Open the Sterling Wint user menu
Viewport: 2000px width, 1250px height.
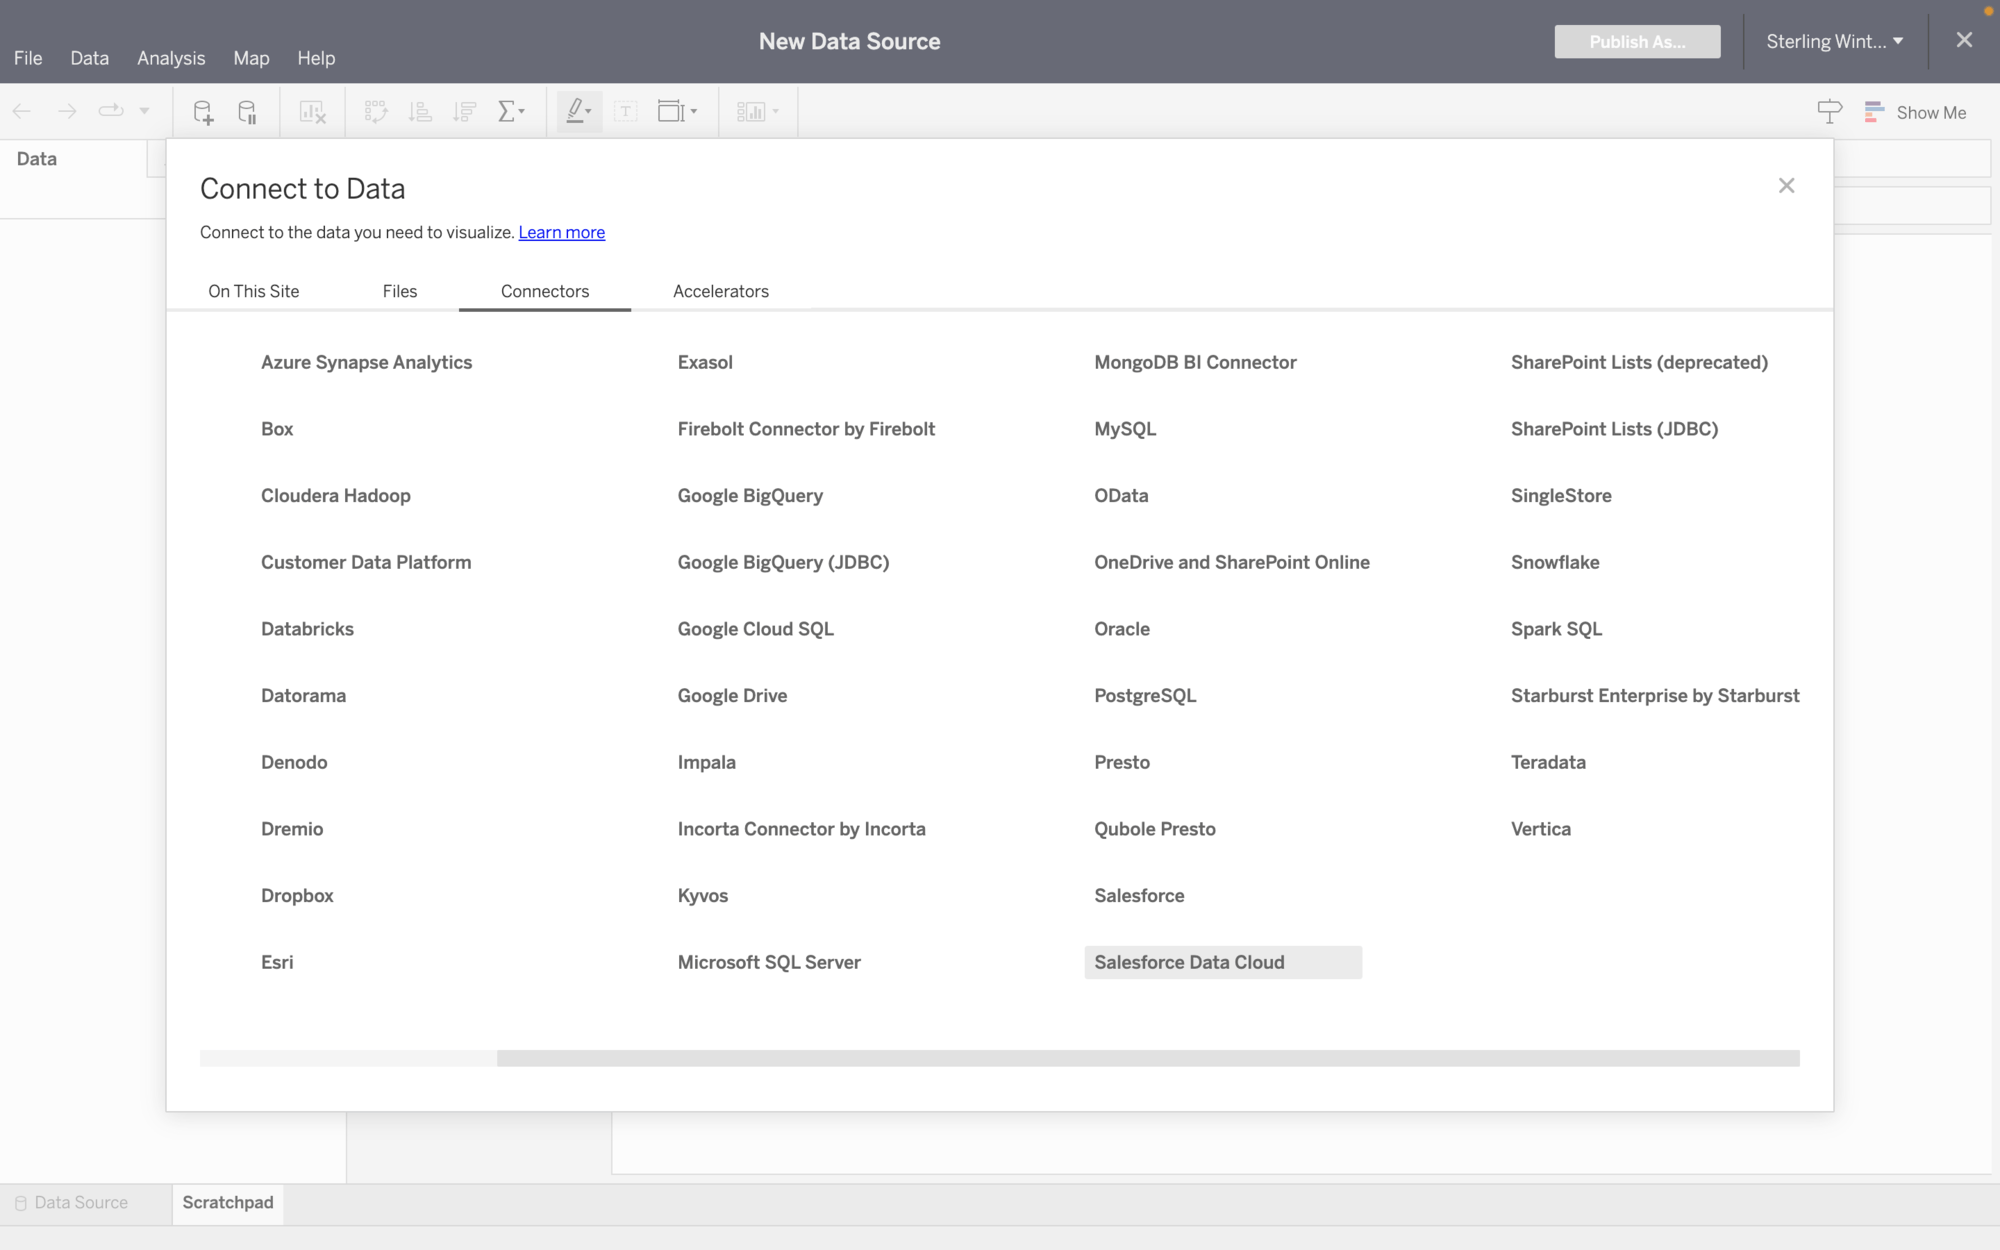(1835, 41)
